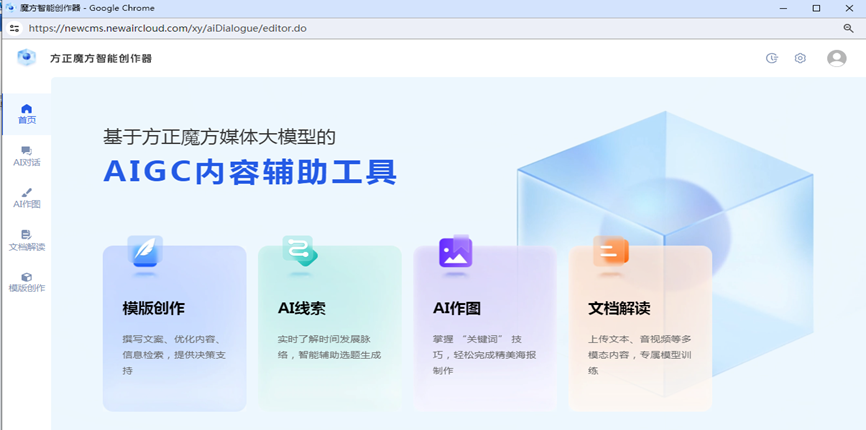Open the 首页 home sidebar item
The width and height of the screenshot is (866, 430).
[27, 114]
